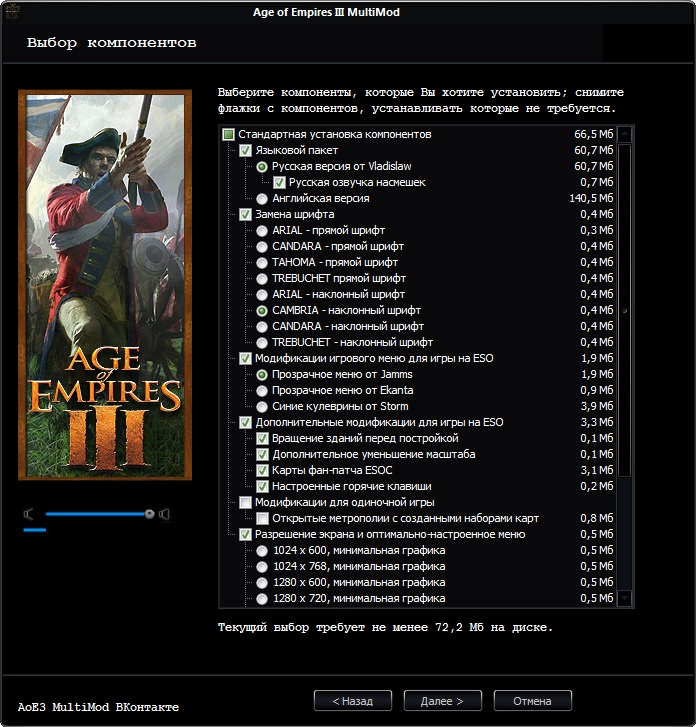Select 'Синие кулеврины от Storm' radio button
This screenshot has height=727, width=696.
click(262, 407)
